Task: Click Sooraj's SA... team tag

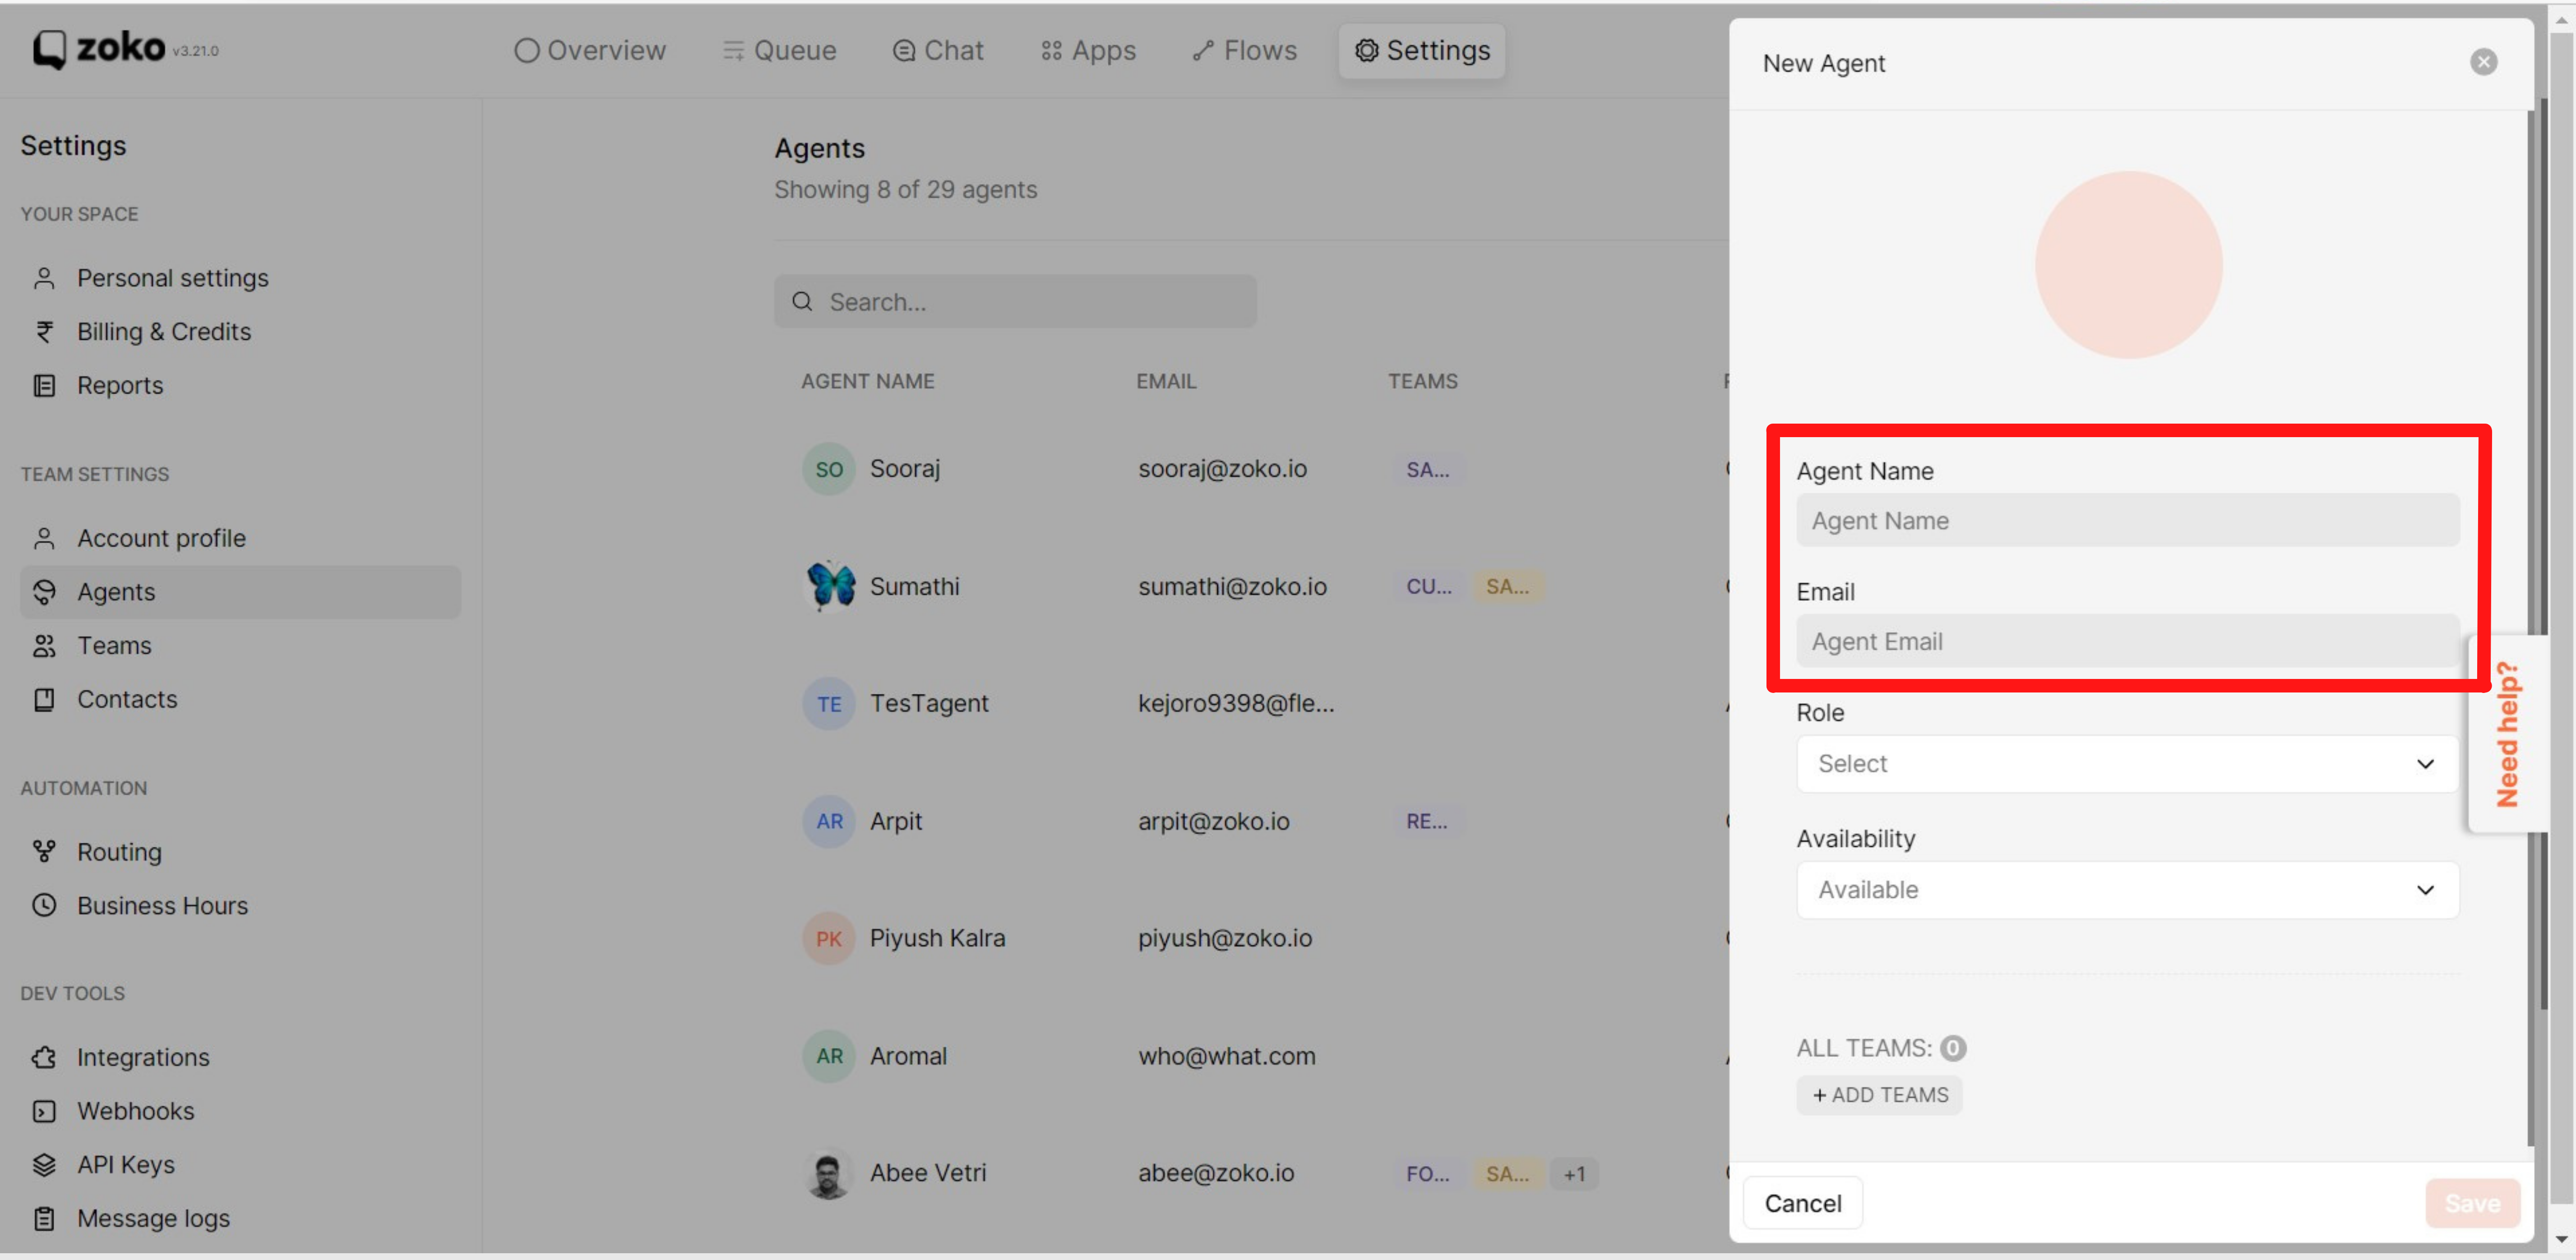Action: coord(1427,469)
